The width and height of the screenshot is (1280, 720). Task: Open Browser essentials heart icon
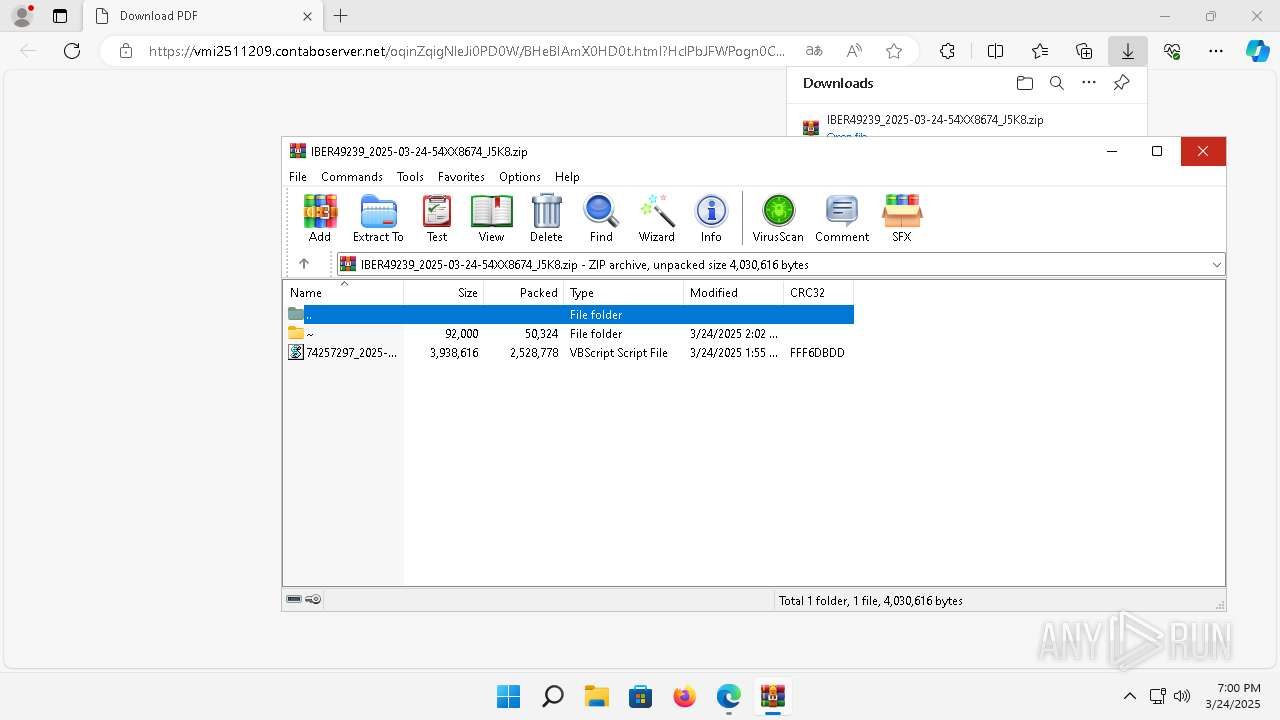coord(1172,51)
